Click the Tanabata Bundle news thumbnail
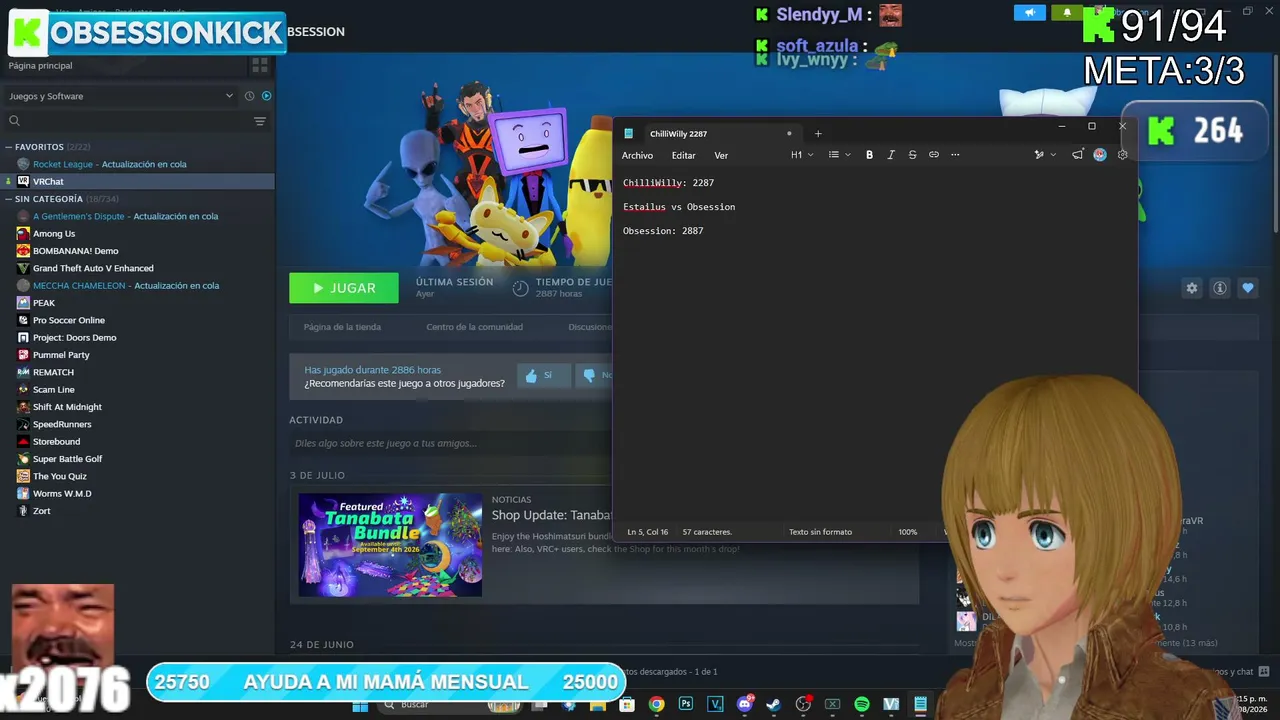The height and width of the screenshot is (720, 1280). (390, 545)
